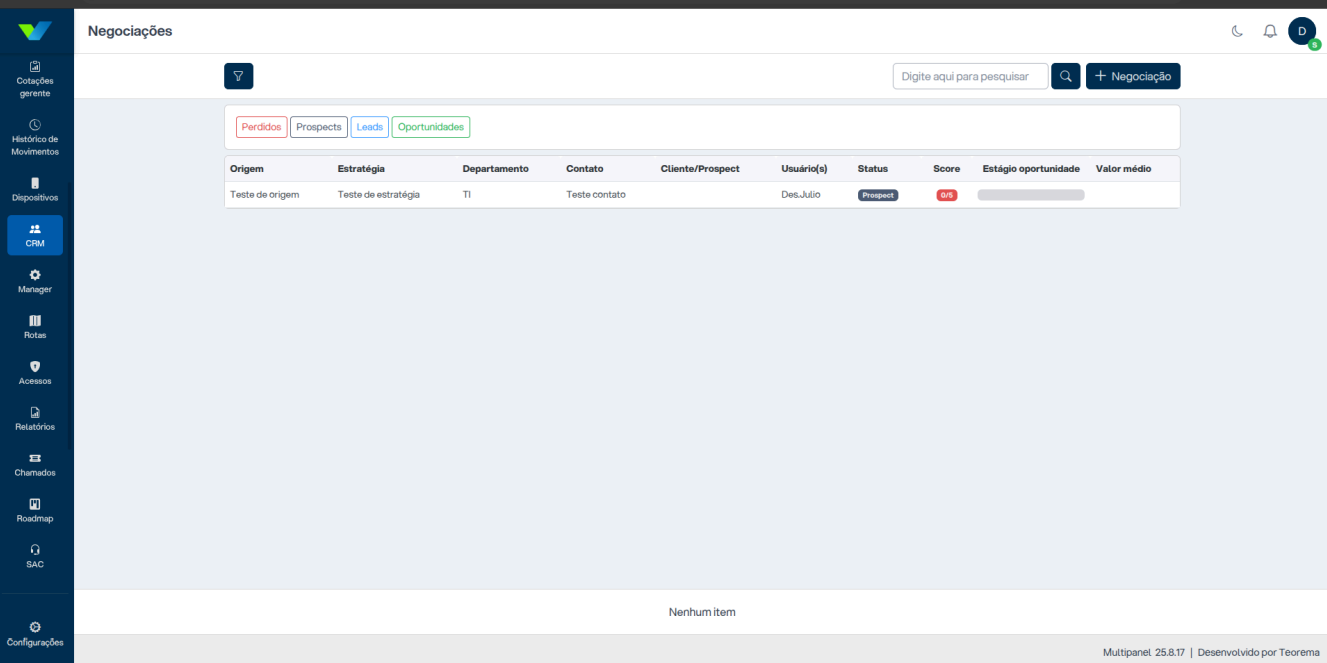Click the Estágio oportunidade progress bar
Image resolution: width=1327 pixels, height=663 pixels.
click(1031, 195)
